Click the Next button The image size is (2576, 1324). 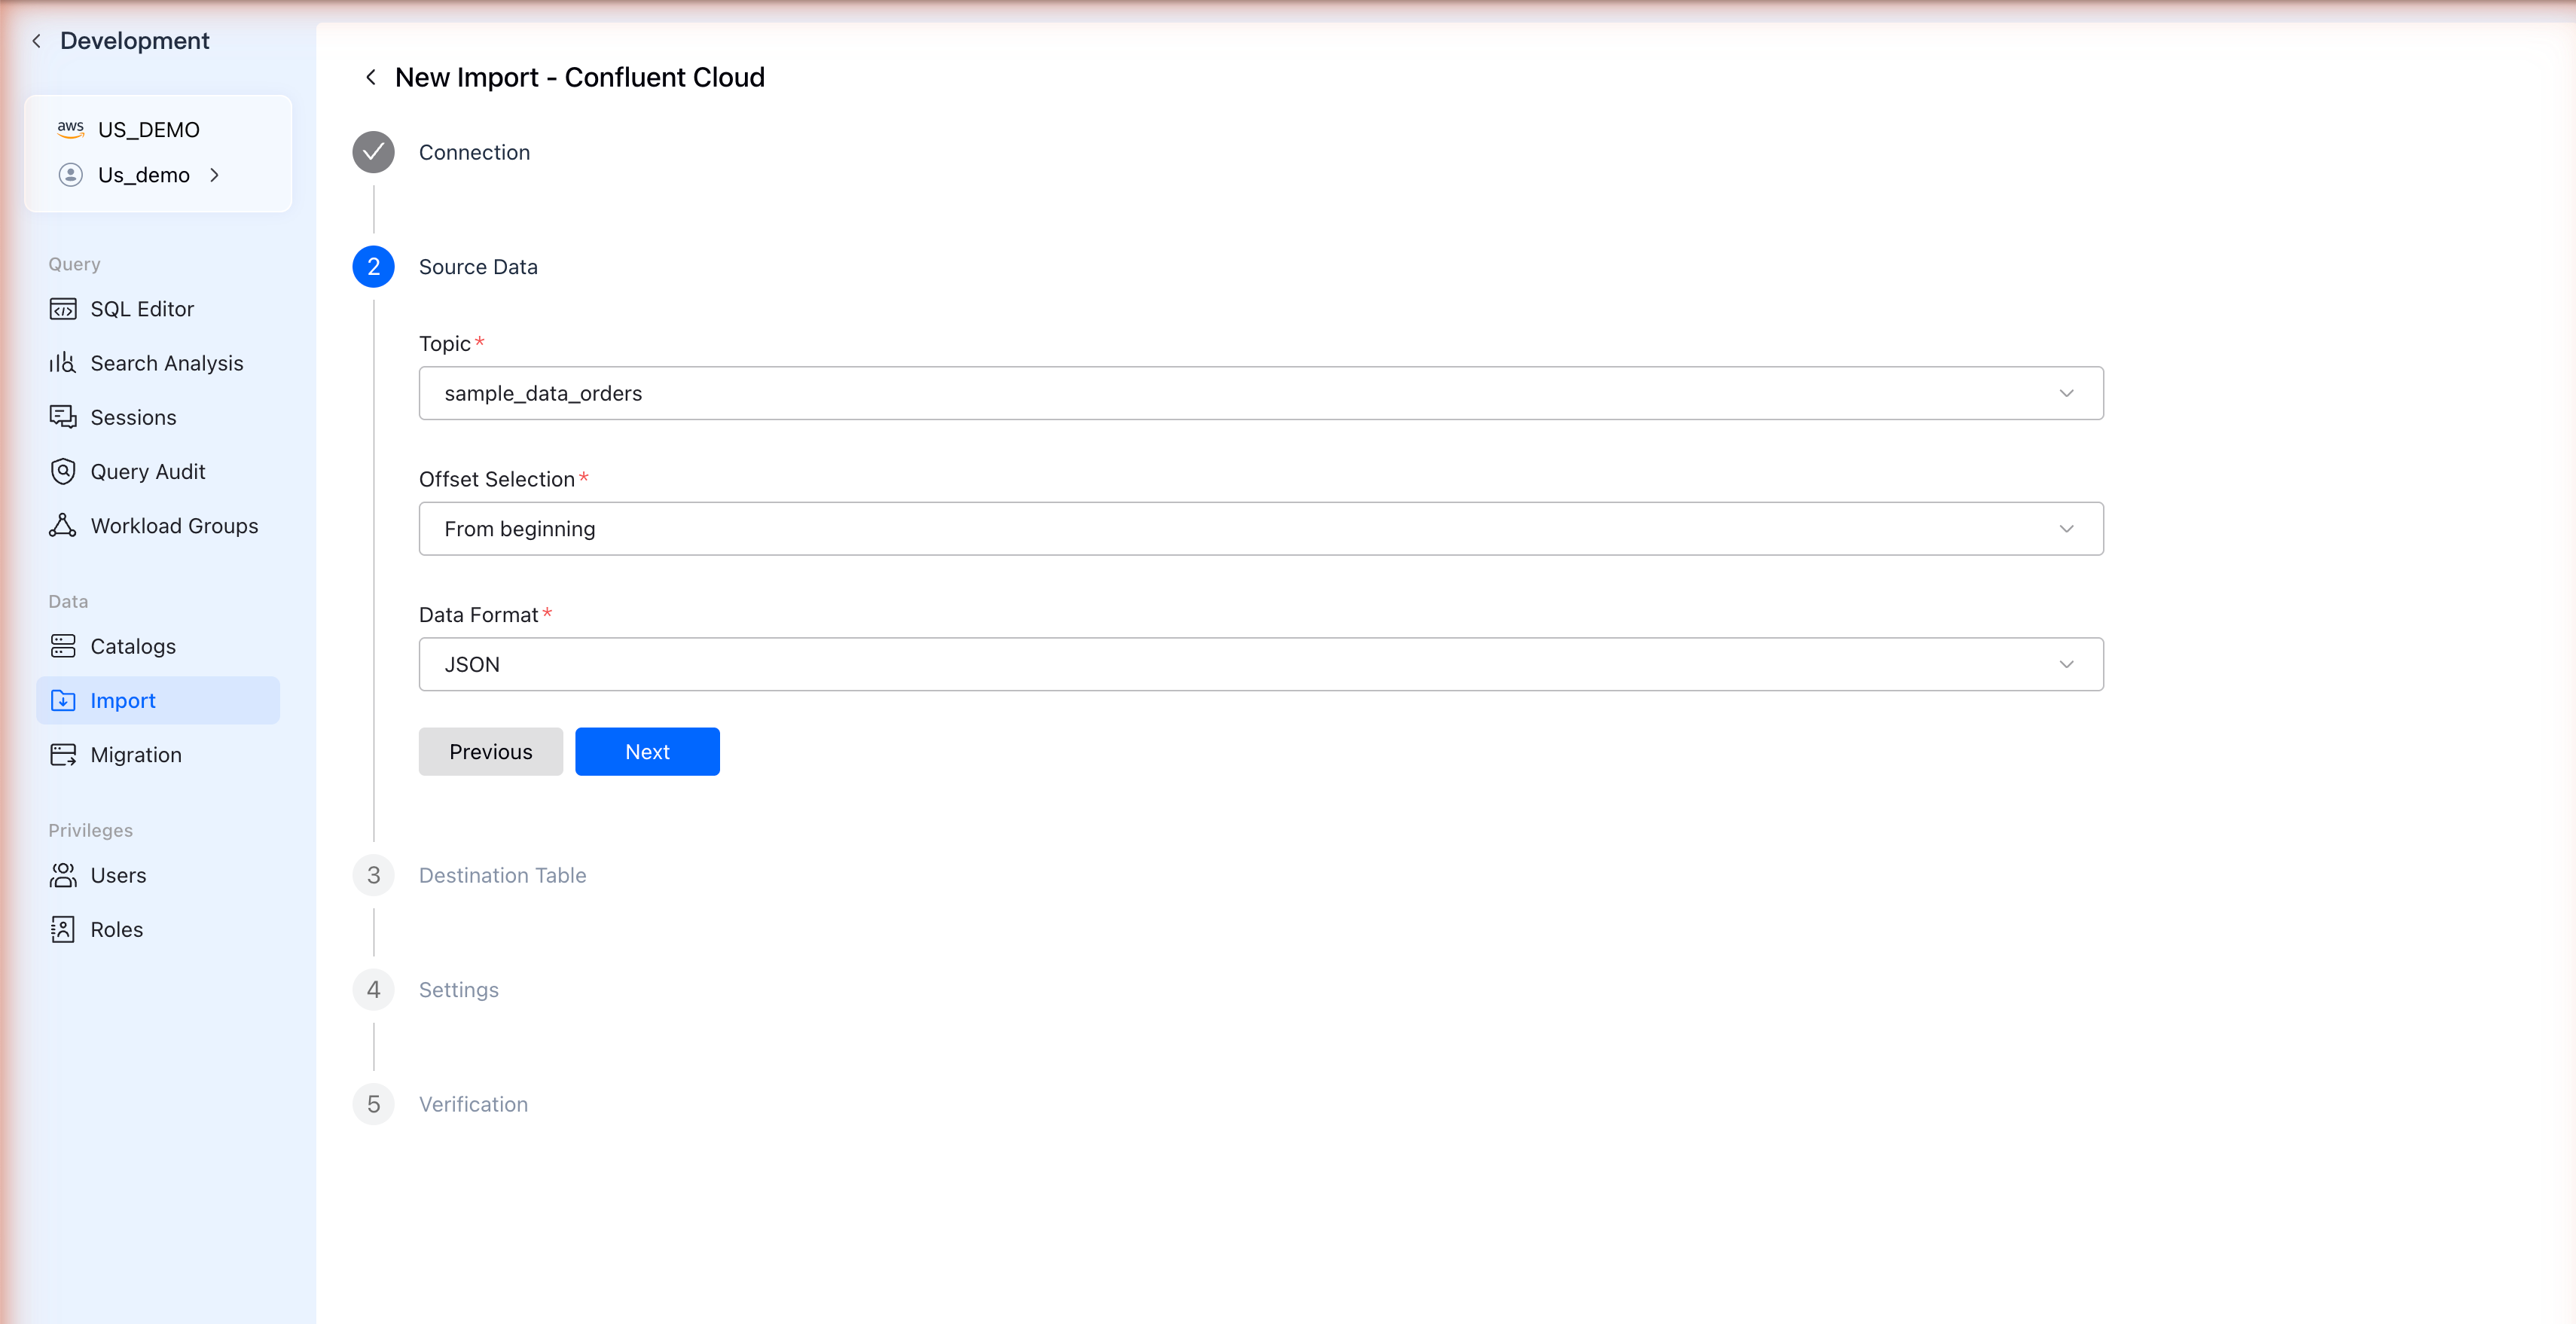pyautogui.click(x=647, y=751)
